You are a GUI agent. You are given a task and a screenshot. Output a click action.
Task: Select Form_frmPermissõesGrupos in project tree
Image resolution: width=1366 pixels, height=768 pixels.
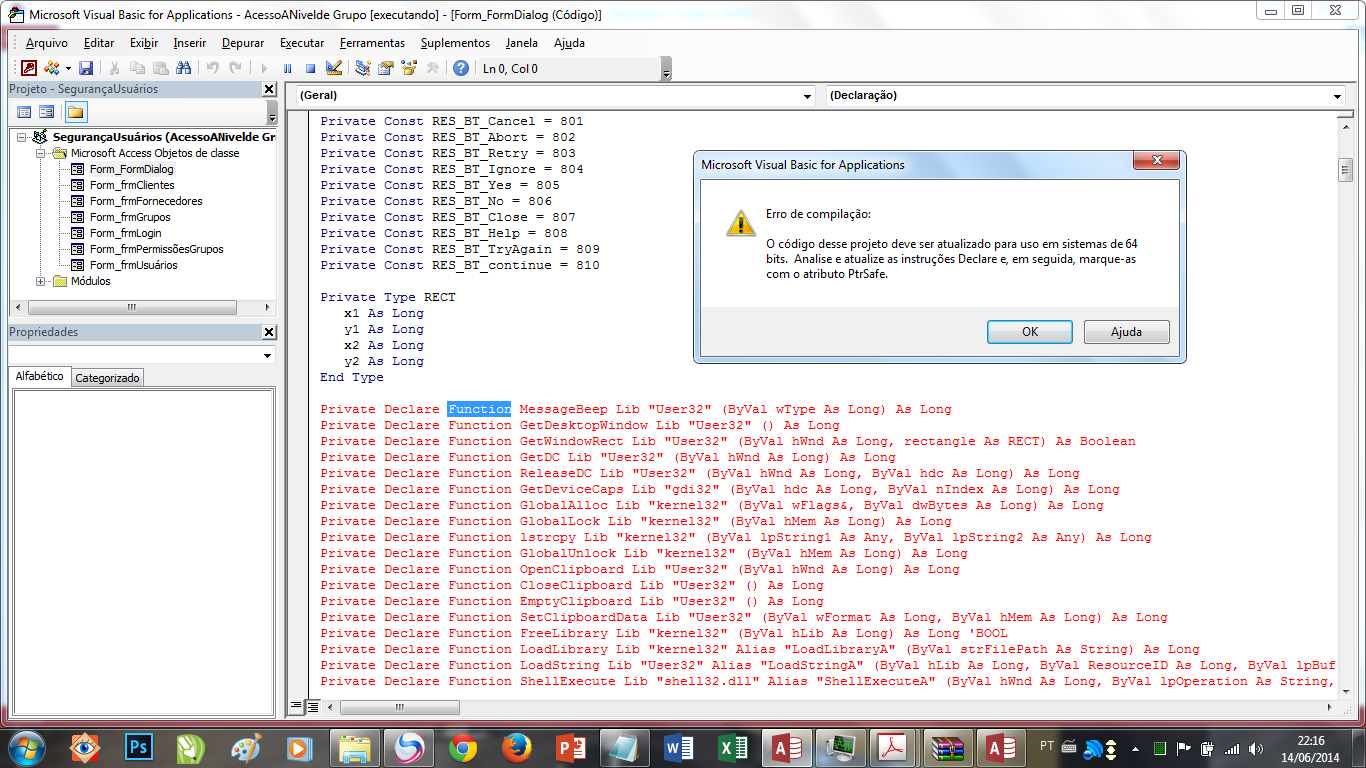pyautogui.click(x=157, y=249)
